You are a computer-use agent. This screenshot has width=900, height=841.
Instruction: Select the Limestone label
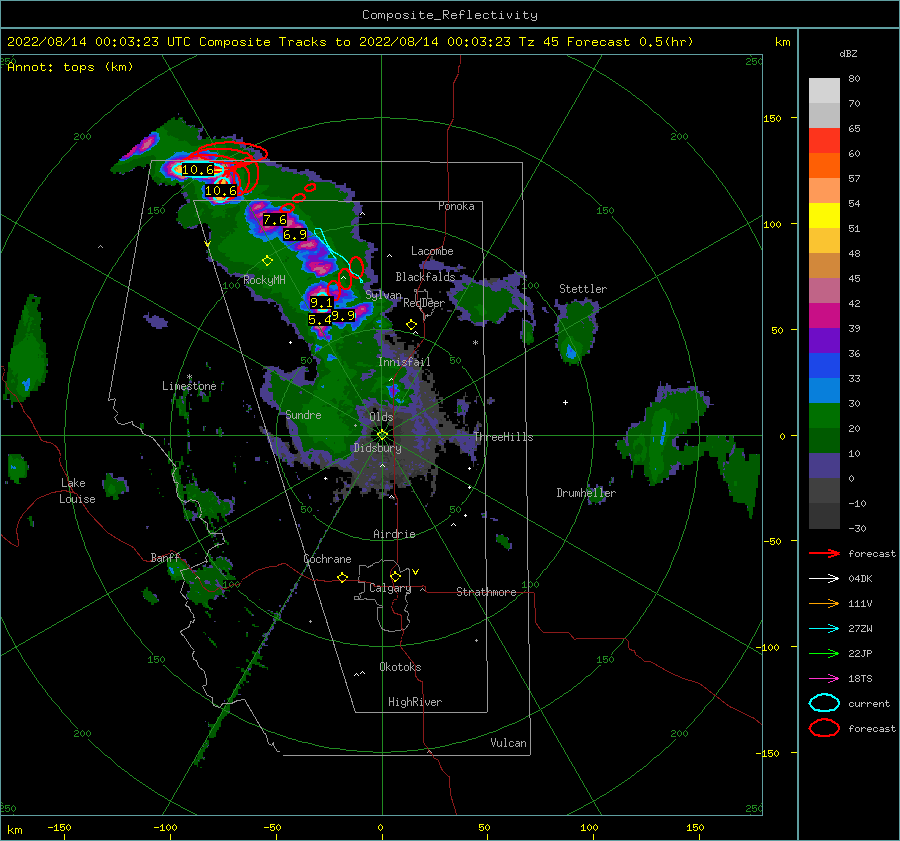189,386
